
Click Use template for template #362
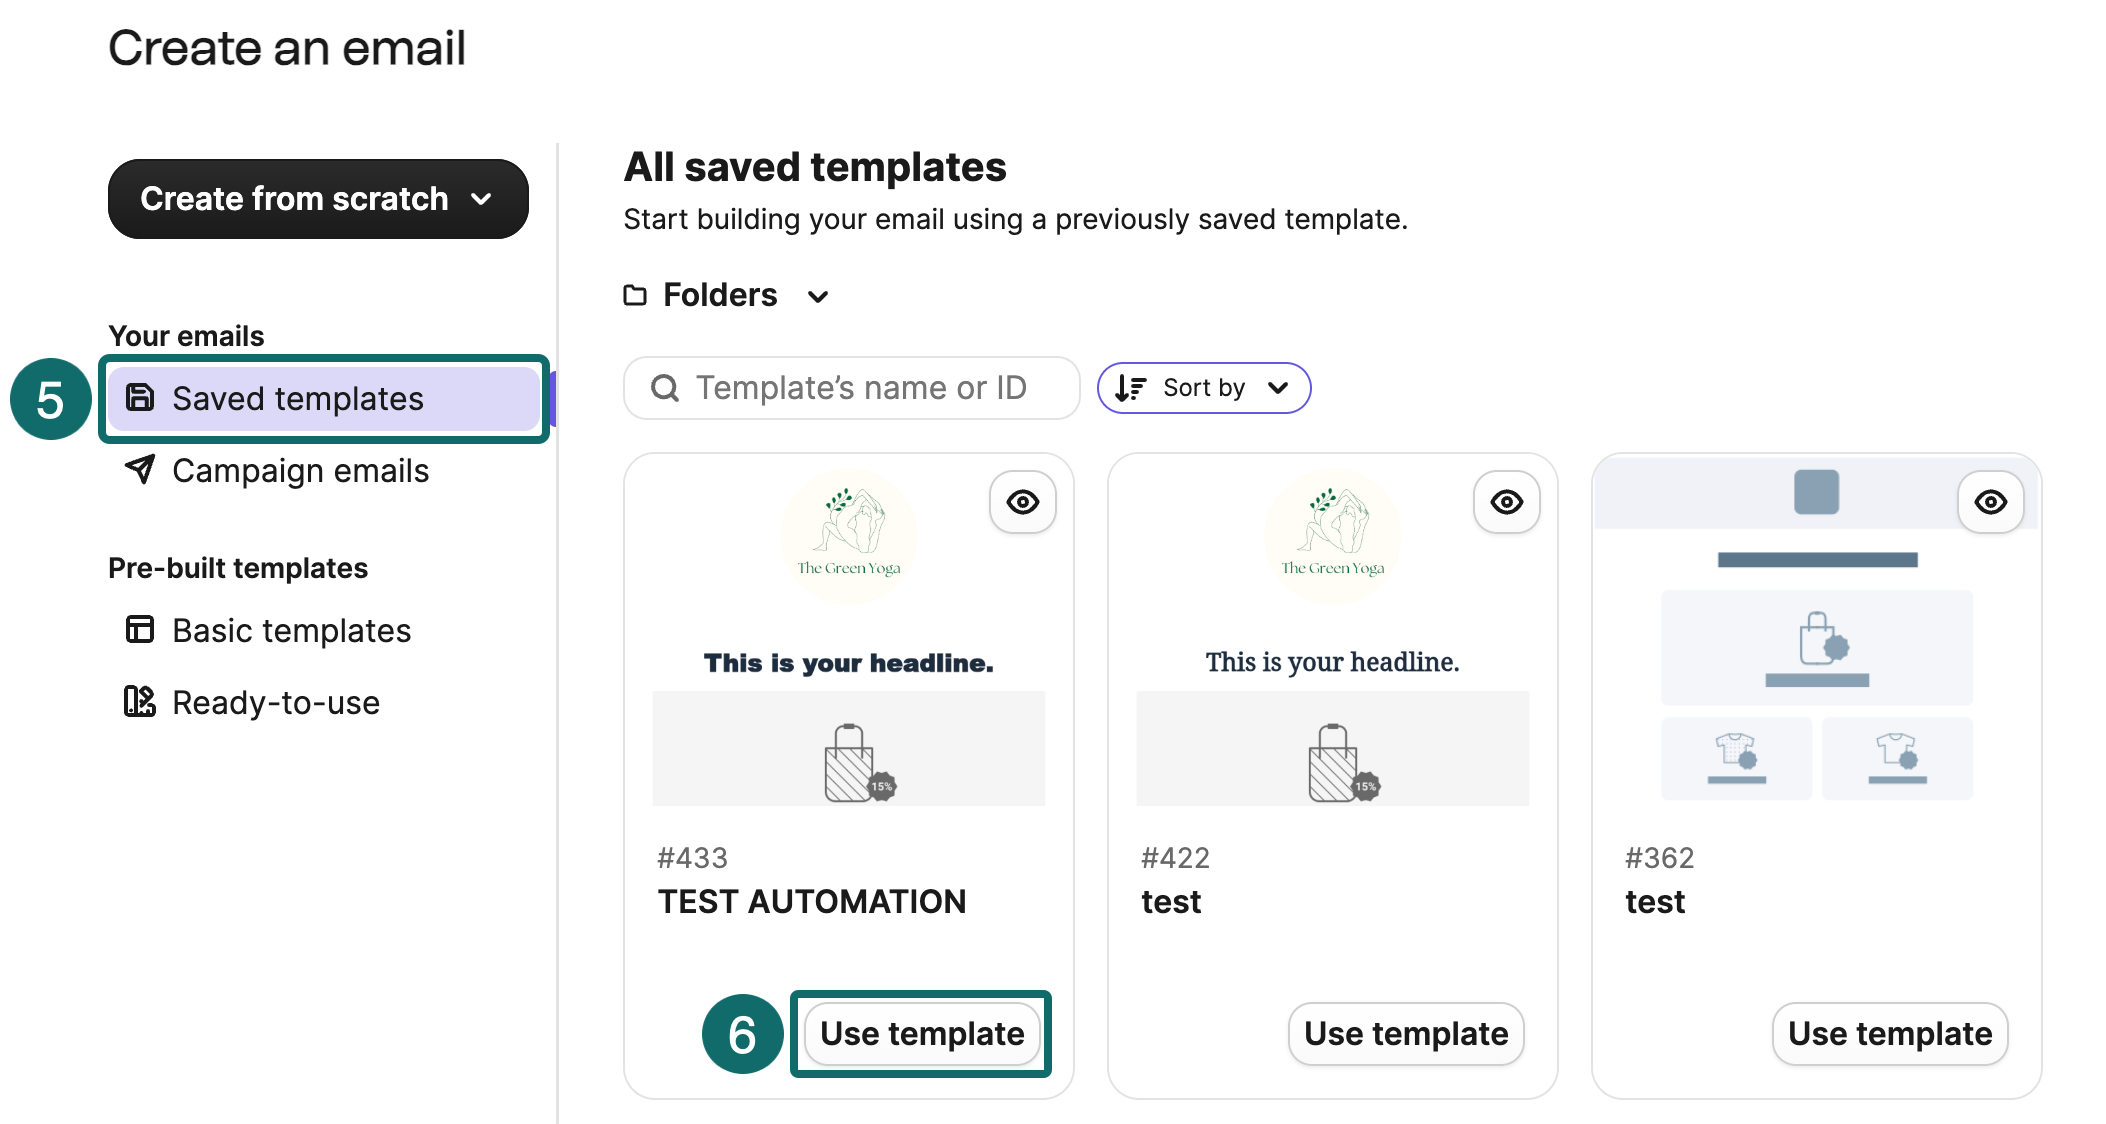coord(1889,1034)
